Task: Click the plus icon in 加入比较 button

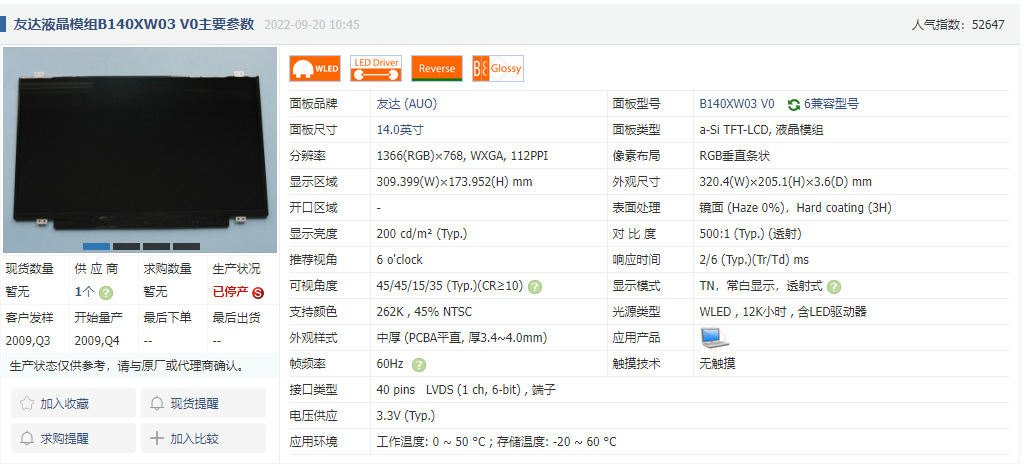Action: [157, 438]
